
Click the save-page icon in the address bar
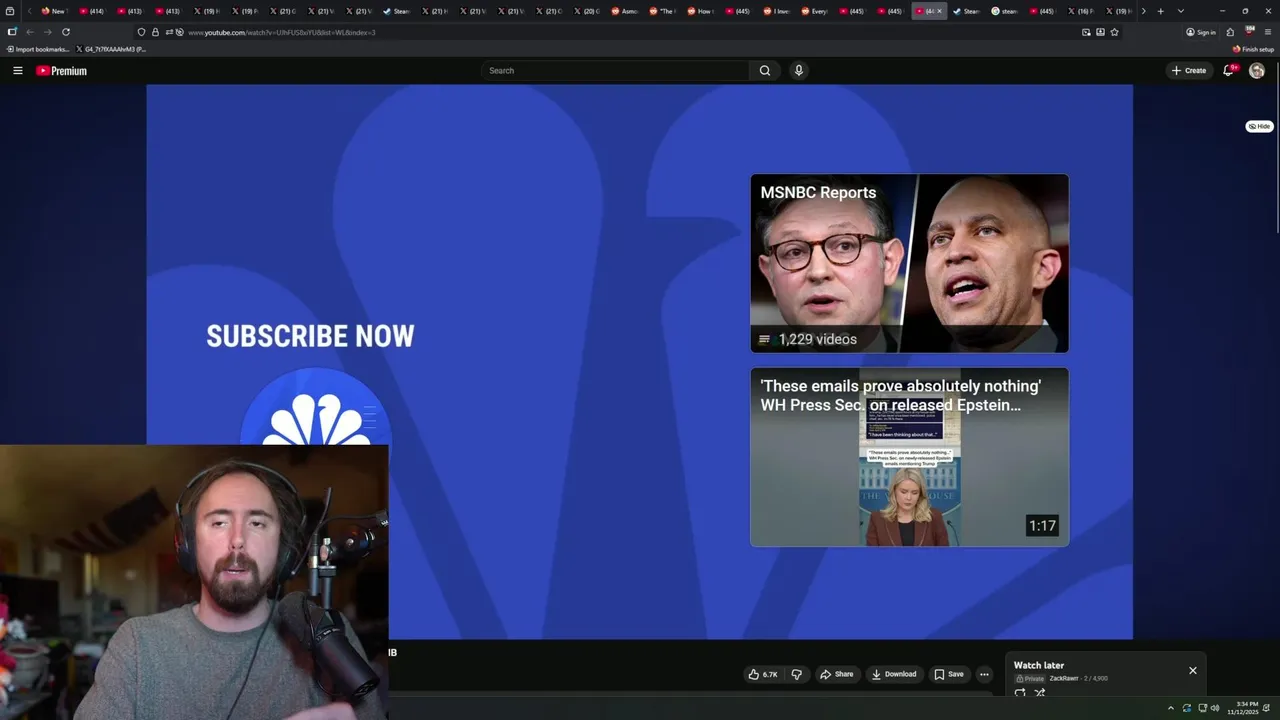tap(1100, 32)
